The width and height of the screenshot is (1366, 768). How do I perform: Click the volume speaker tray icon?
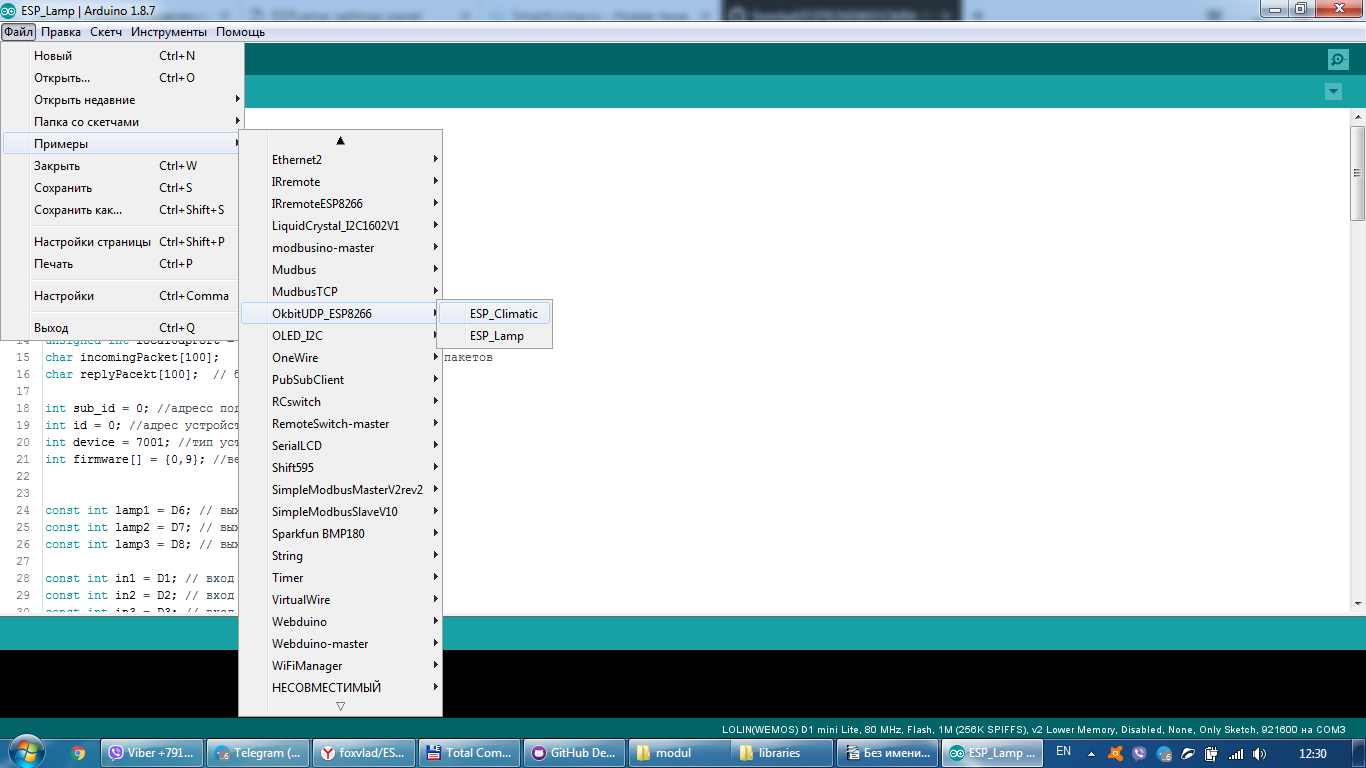point(1258,754)
